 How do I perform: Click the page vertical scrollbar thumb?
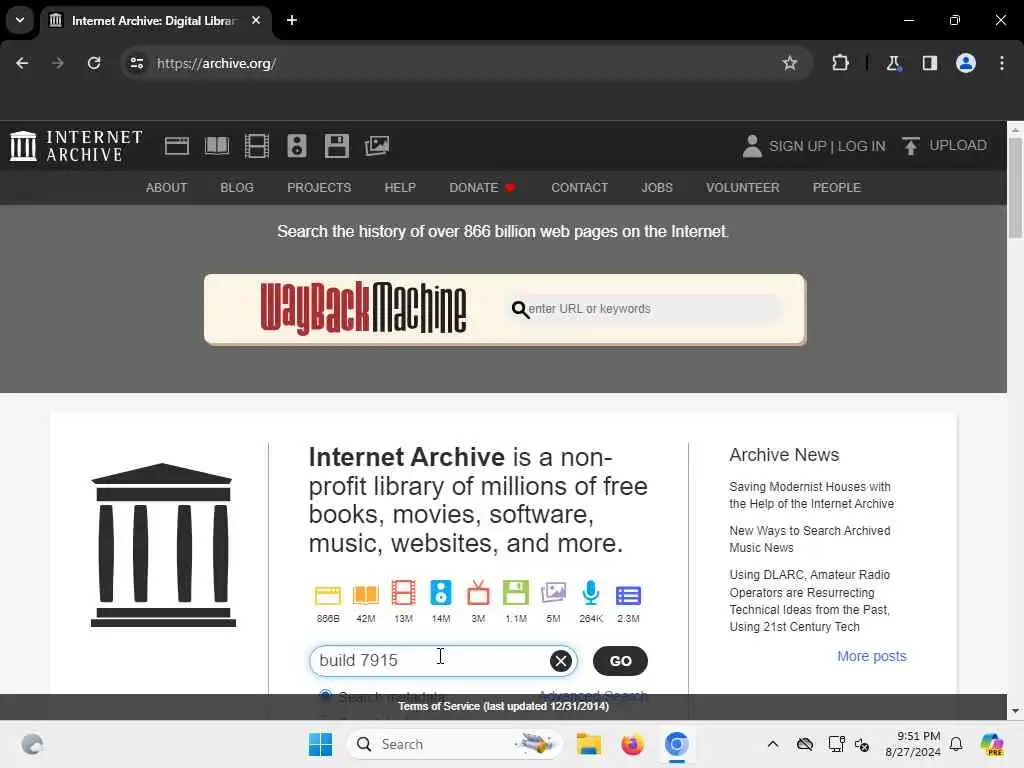pyautogui.click(x=1016, y=188)
